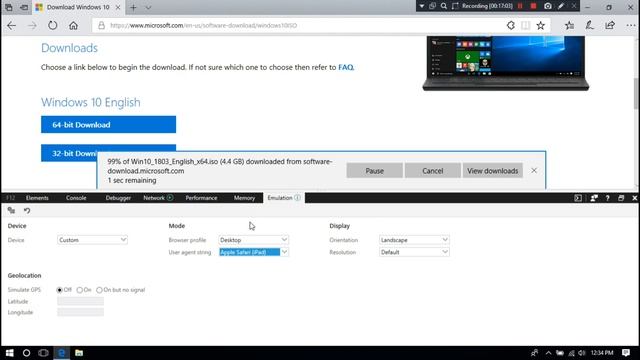
Task: Open DevTools console drawer icon
Action: [x=578, y=198]
